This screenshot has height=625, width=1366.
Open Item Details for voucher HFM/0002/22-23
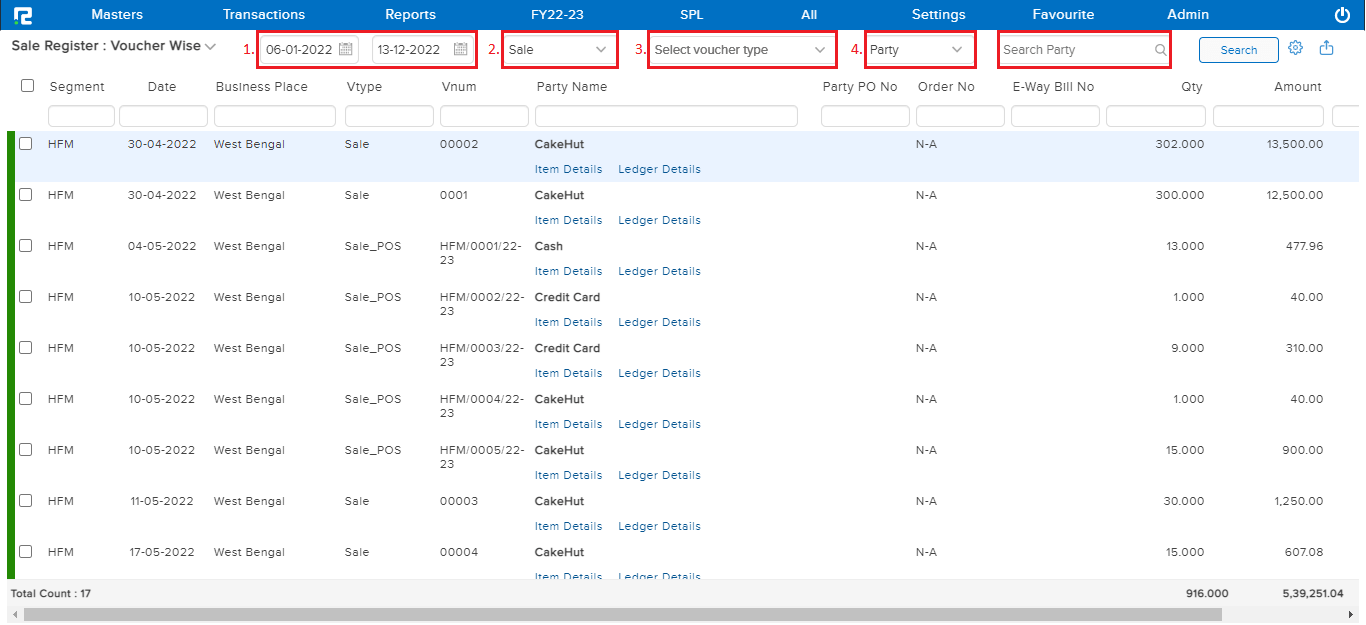point(568,322)
